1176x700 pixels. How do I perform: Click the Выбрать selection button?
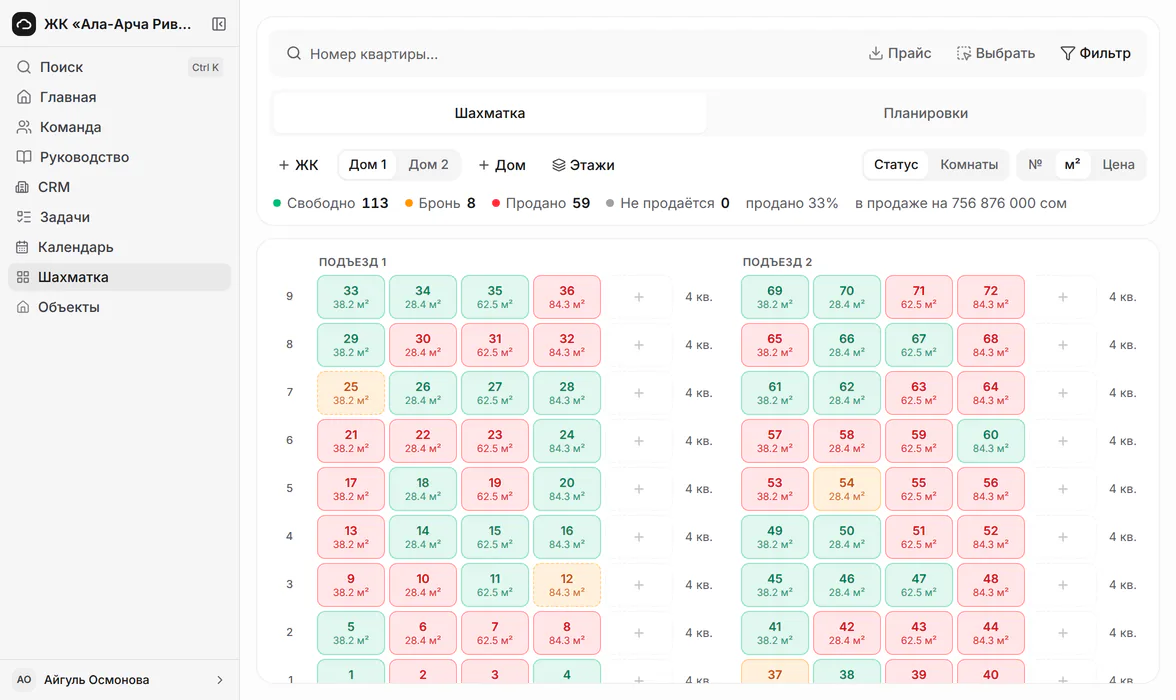tap(996, 53)
